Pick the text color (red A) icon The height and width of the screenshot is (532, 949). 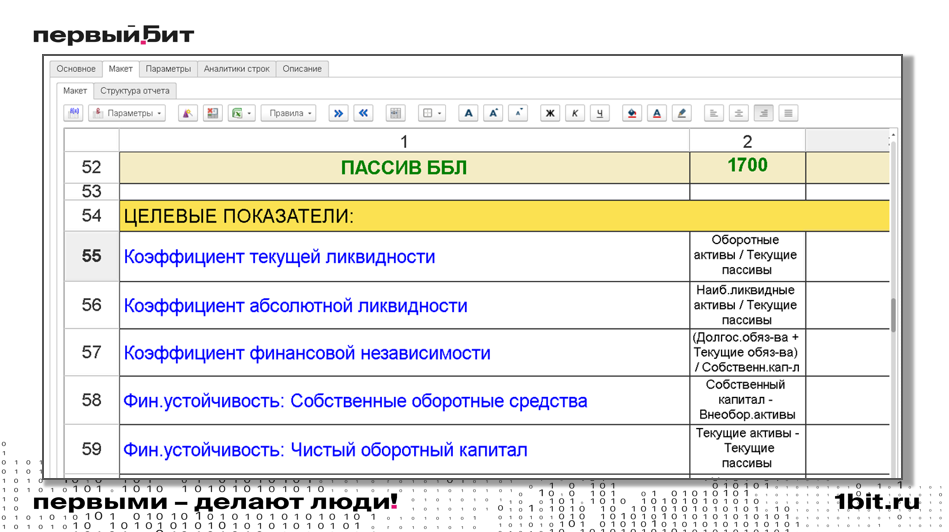(657, 113)
